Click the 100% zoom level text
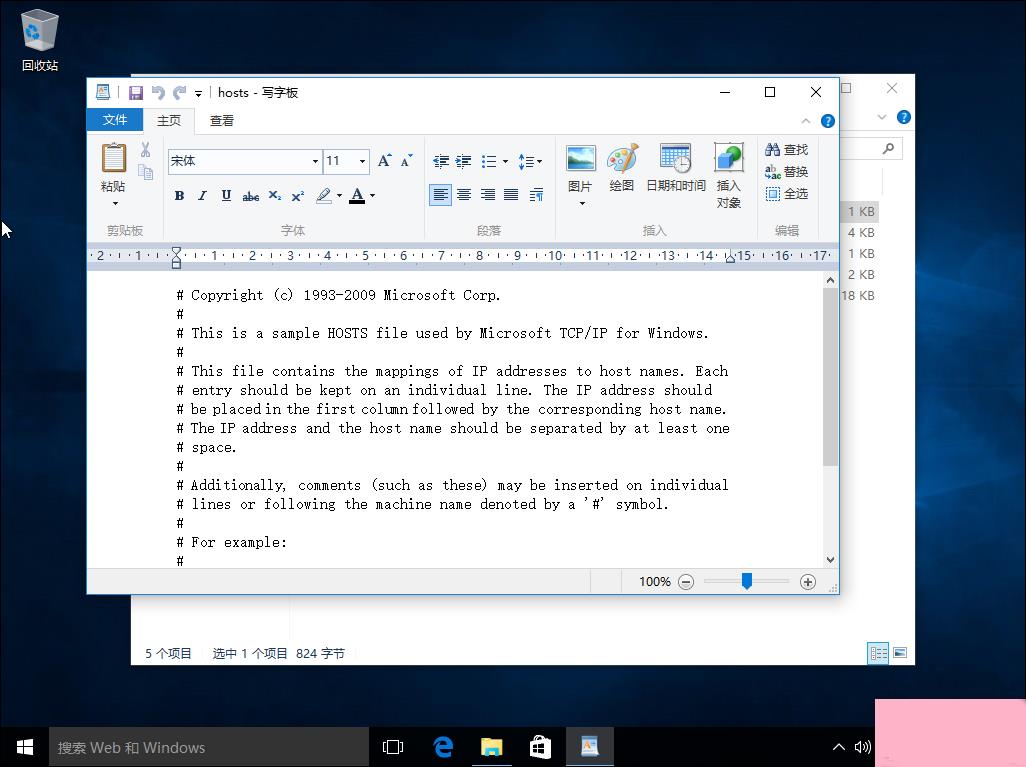The height and width of the screenshot is (767, 1026). 654,582
